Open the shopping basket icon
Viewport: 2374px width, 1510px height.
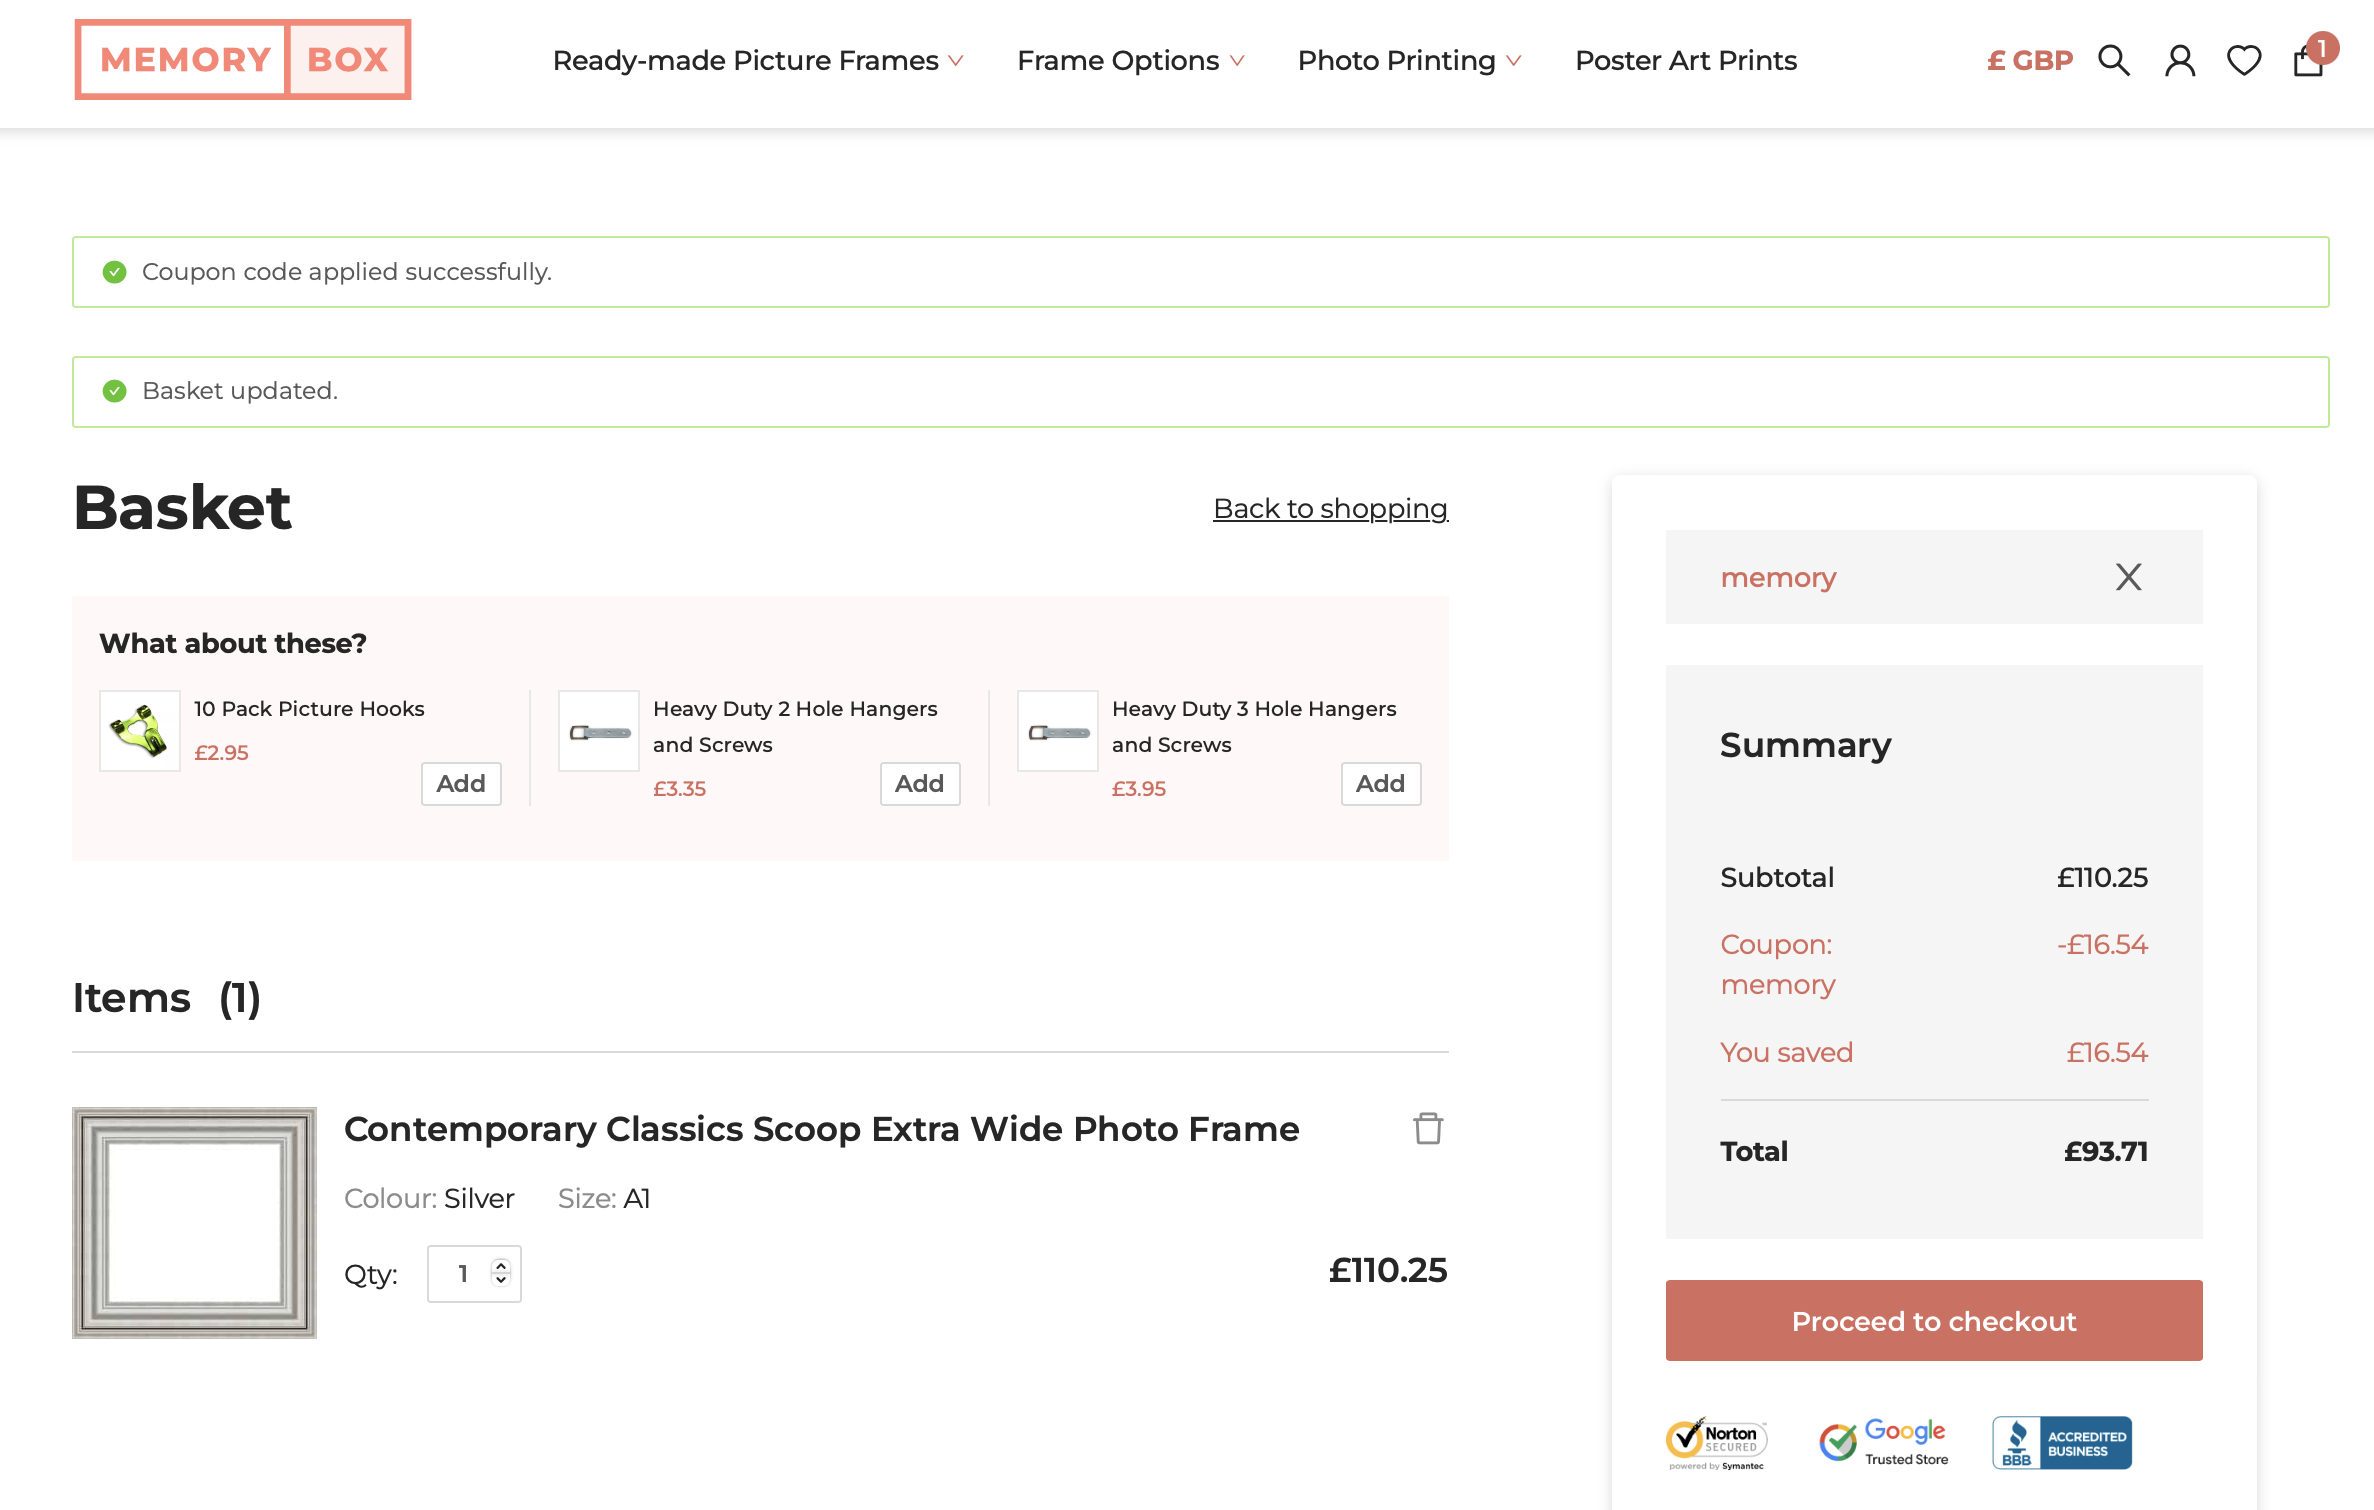point(2308,61)
